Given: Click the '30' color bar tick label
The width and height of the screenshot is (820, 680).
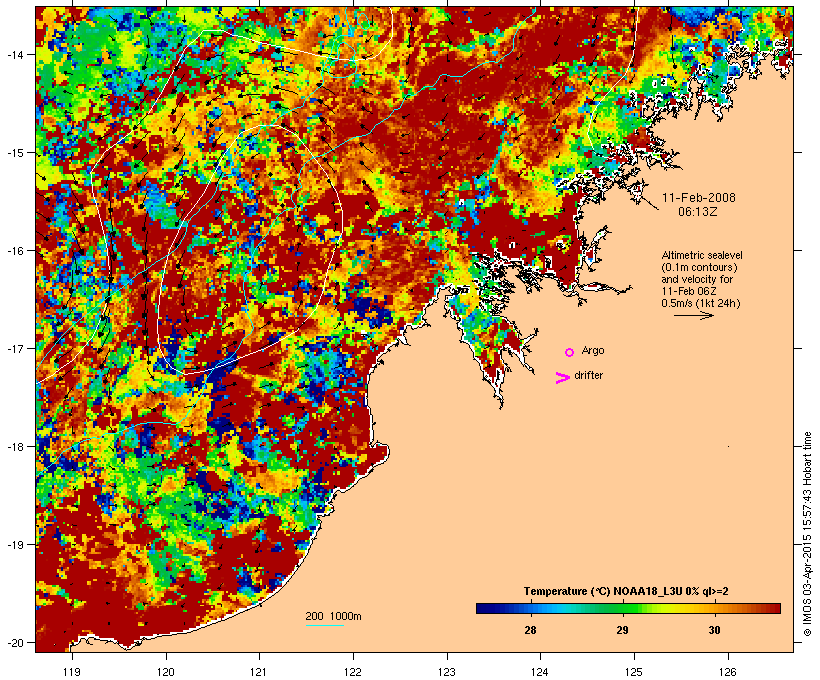Looking at the screenshot, I should coord(714,630).
